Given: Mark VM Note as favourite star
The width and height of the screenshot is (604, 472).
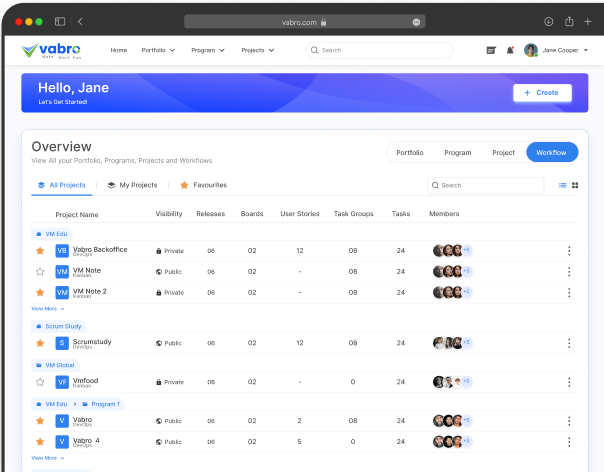Looking at the screenshot, I should point(40,271).
